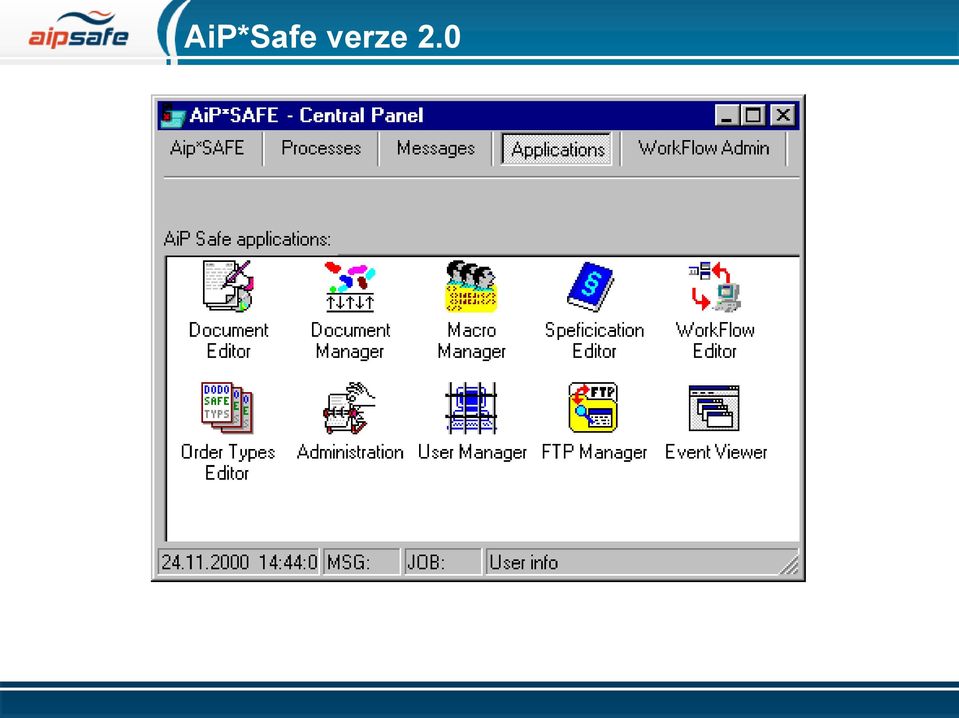
Task: Minimize the Central Panel window
Action: click(727, 116)
